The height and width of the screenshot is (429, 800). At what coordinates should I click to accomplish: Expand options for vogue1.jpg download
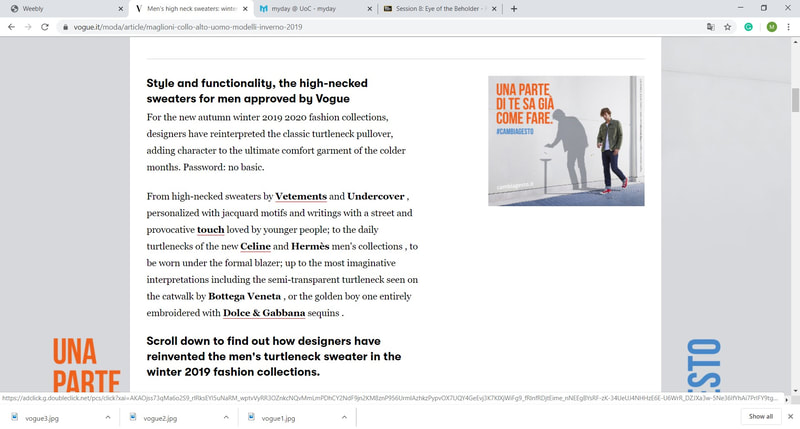(344, 418)
